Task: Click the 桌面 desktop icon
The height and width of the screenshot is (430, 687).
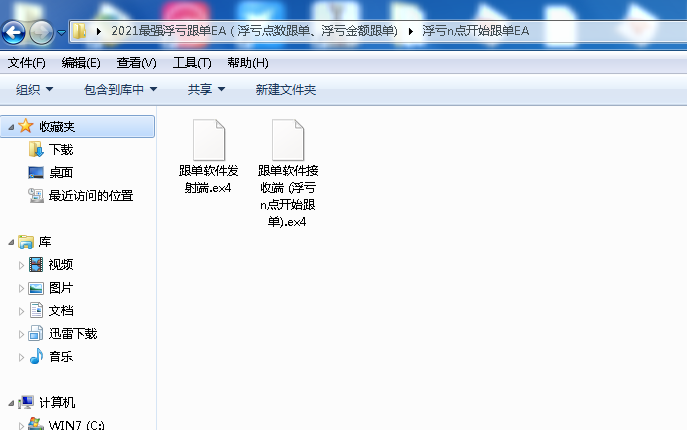Action: 36,173
